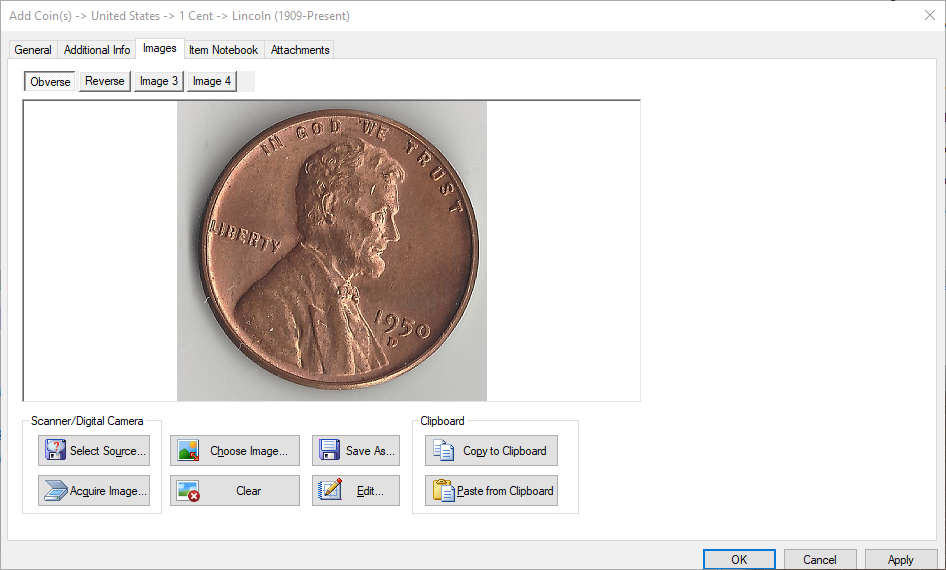The height and width of the screenshot is (570, 946).
Task: Switch to Image 4 slot
Action: [x=212, y=81]
